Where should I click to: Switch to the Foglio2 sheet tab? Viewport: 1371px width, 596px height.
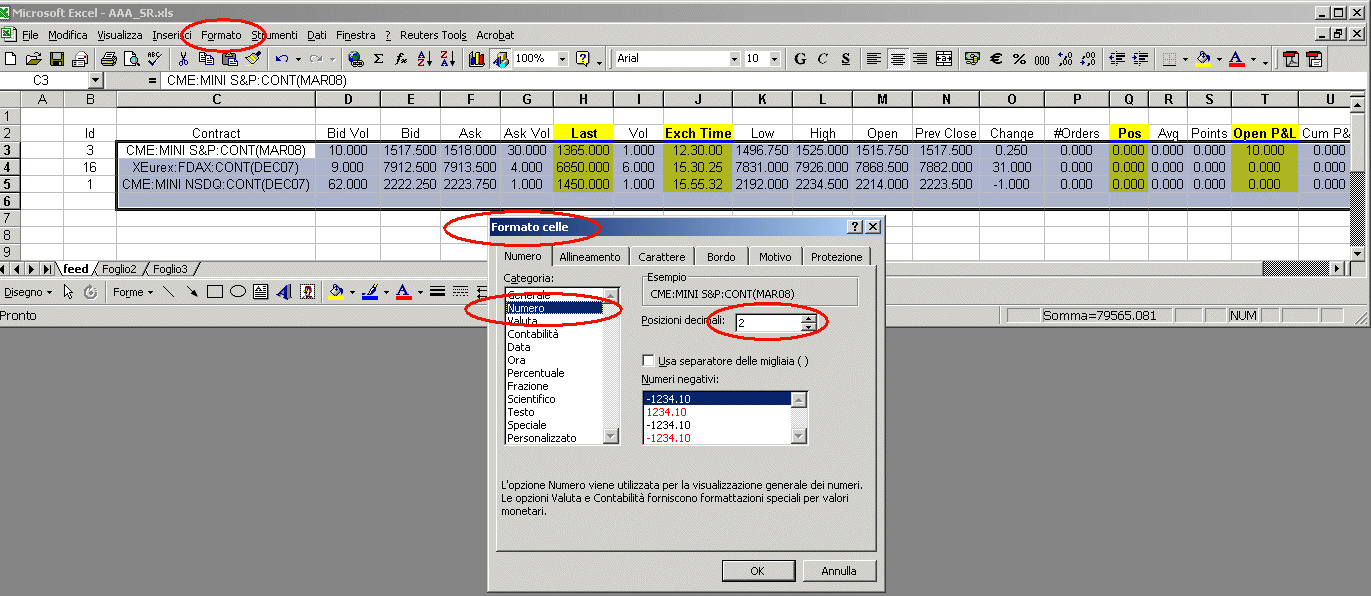click(119, 269)
